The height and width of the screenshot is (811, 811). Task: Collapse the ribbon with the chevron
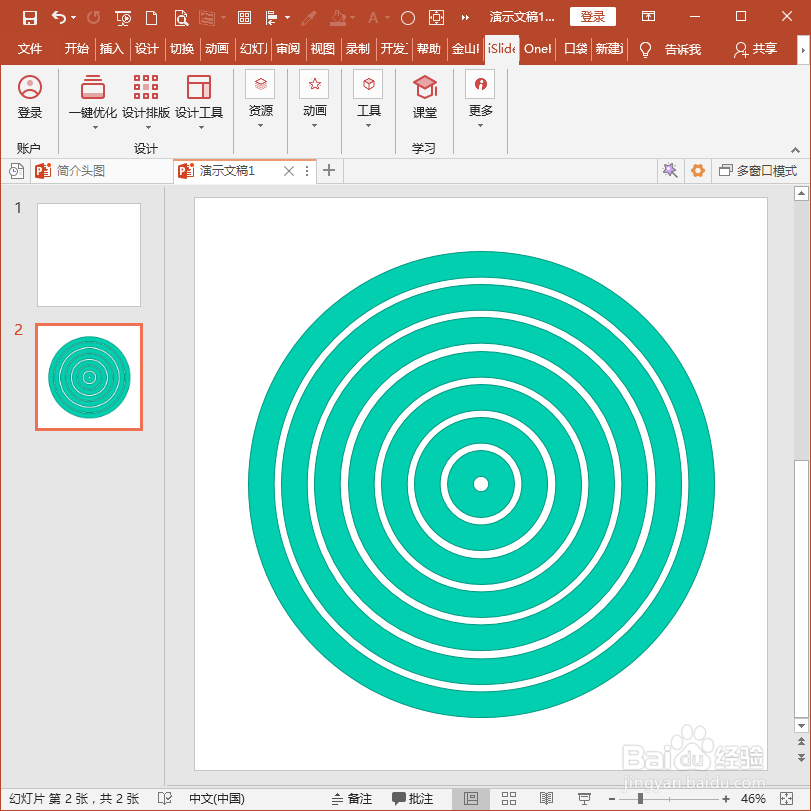[x=795, y=150]
